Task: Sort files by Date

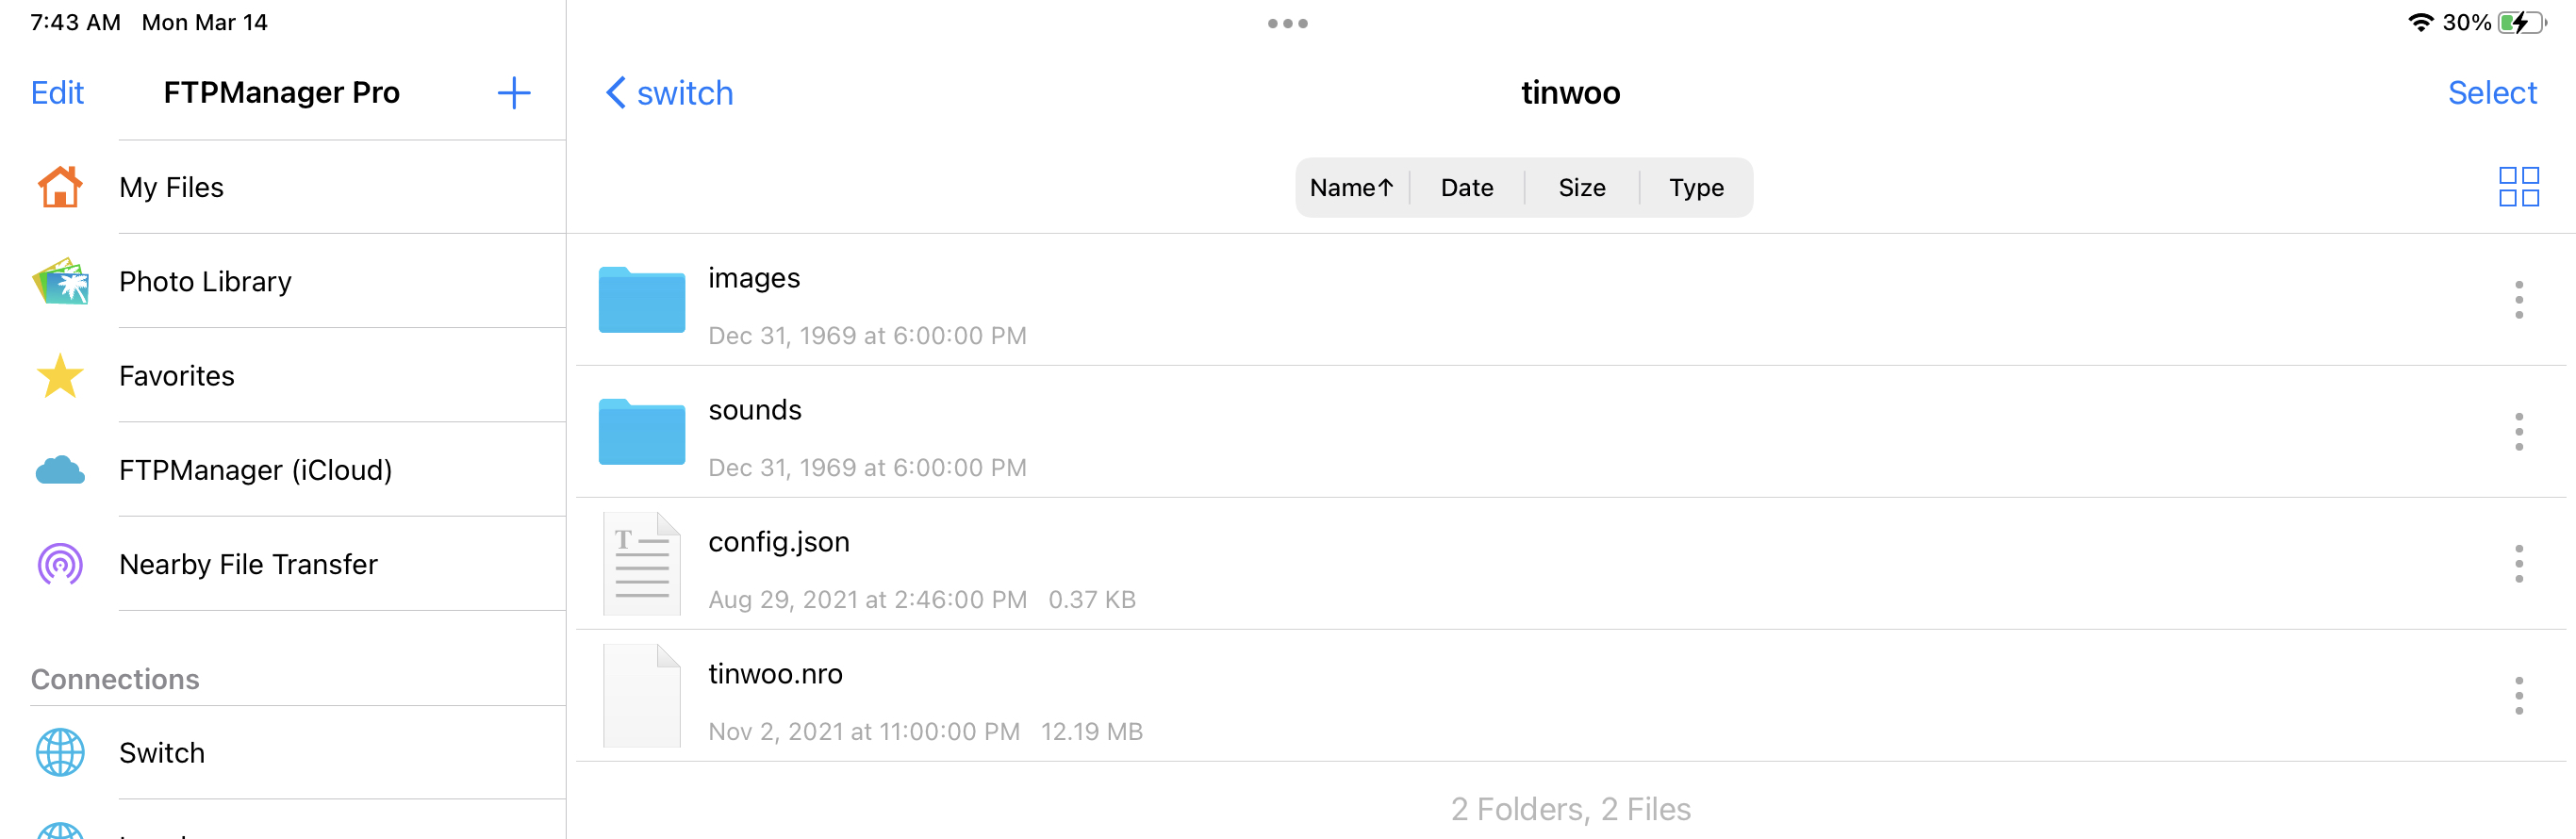Action: 1466,187
